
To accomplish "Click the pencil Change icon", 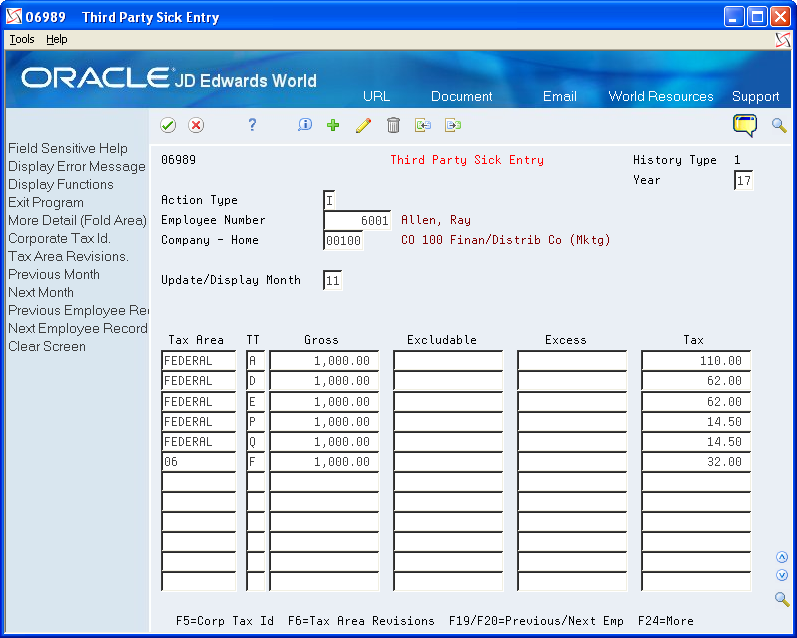I will [363, 125].
